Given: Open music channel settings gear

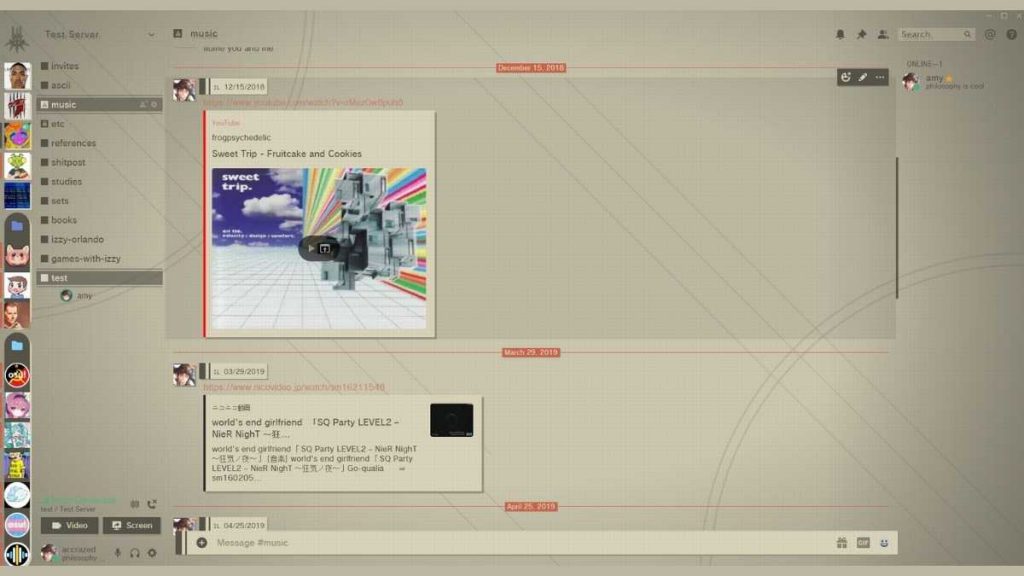Looking at the screenshot, I should click(154, 104).
